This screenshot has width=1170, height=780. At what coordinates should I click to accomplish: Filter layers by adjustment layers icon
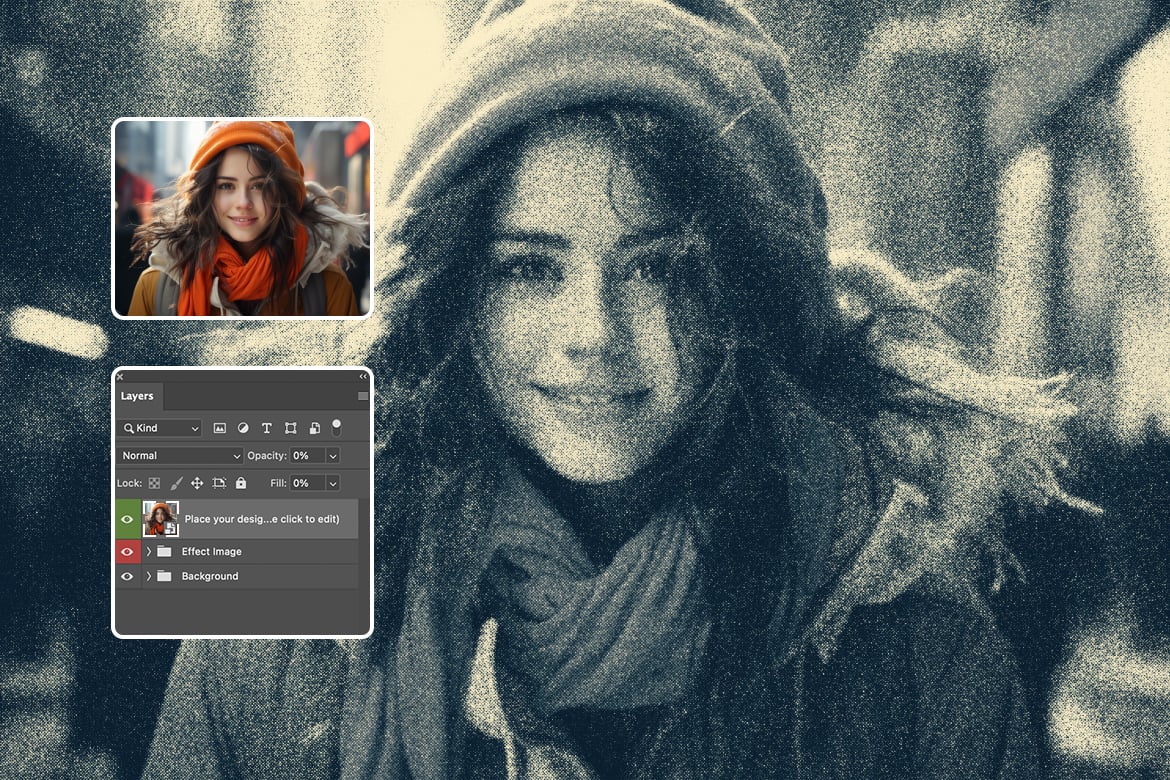coord(243,428)
